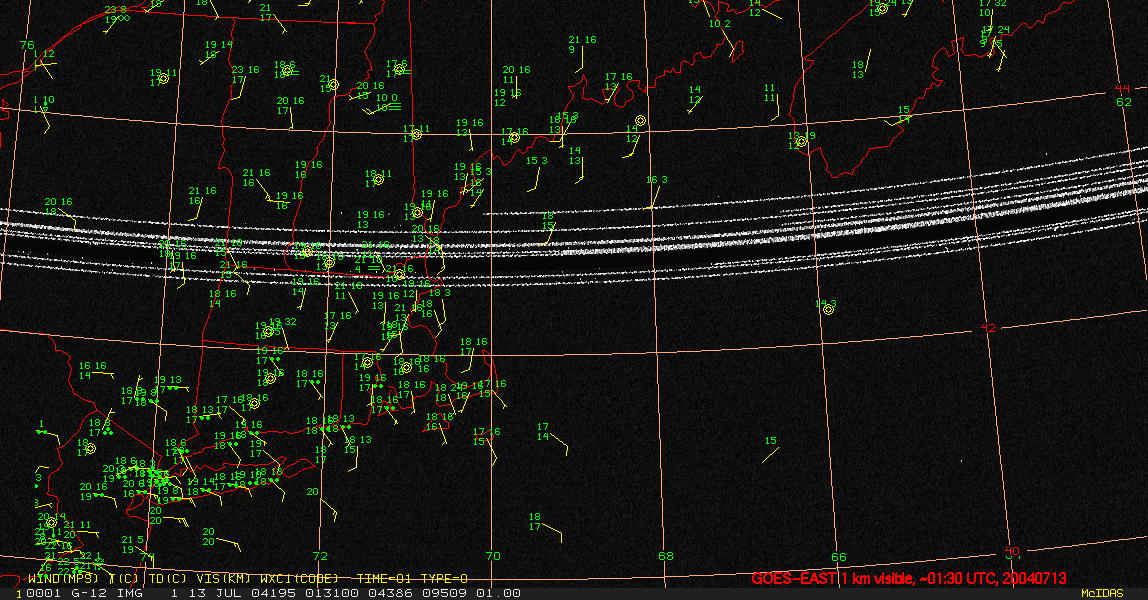This screenshot has height=600, width=1148.
Task: Click 0001 in the status bar
Action: [41, 593]
